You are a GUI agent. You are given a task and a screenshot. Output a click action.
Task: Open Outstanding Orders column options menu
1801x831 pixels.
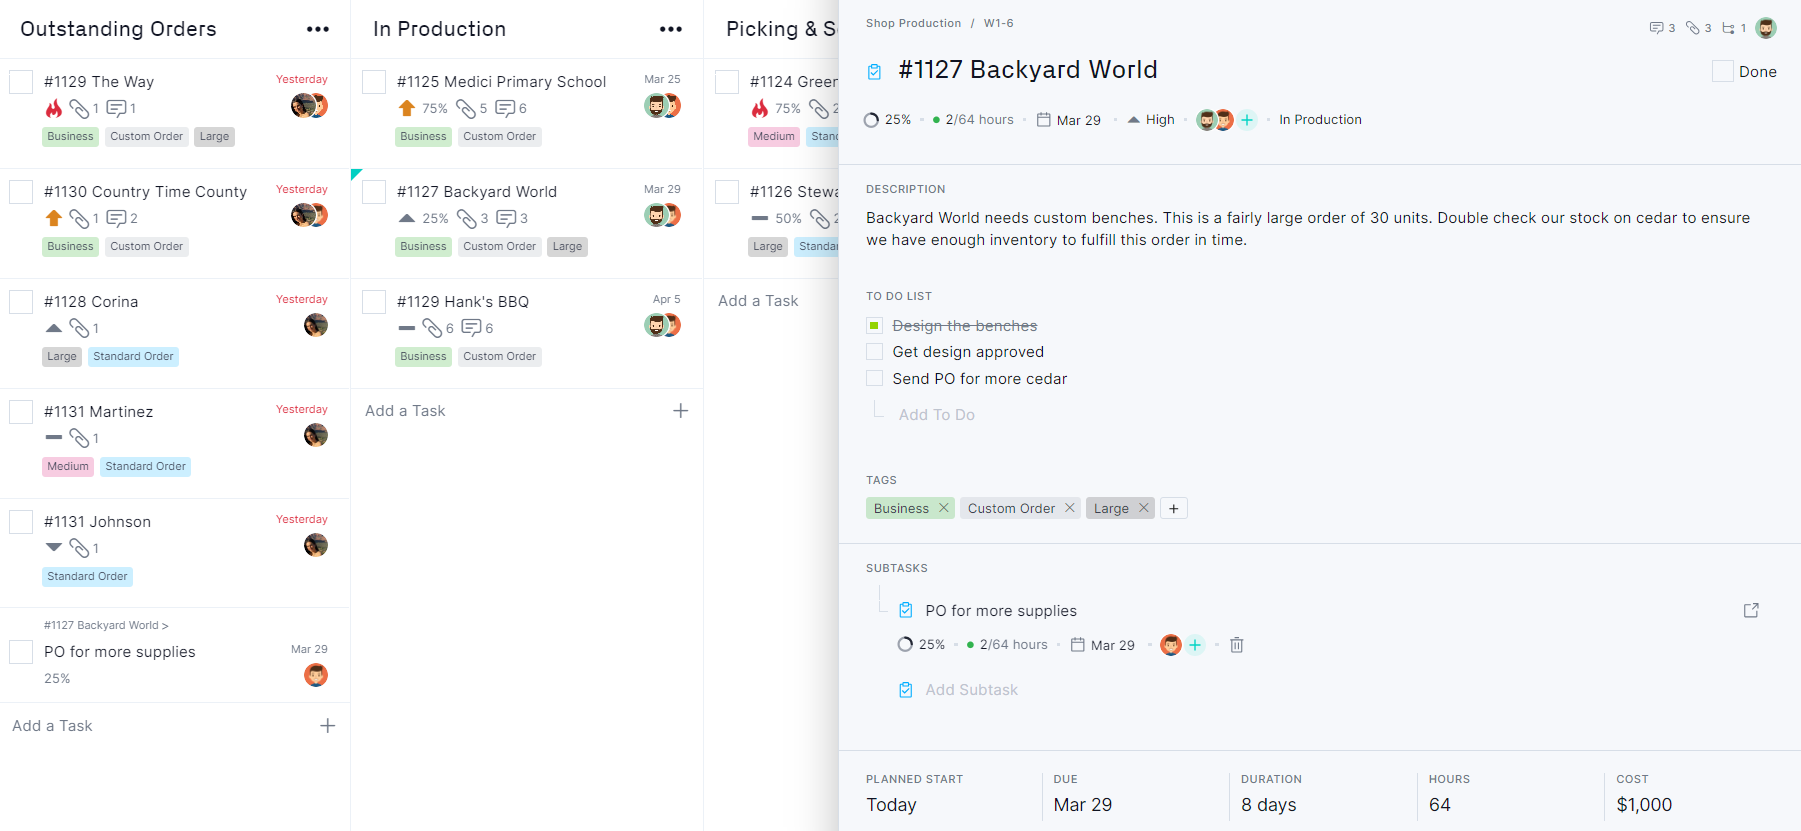click(x=318, y=29)
